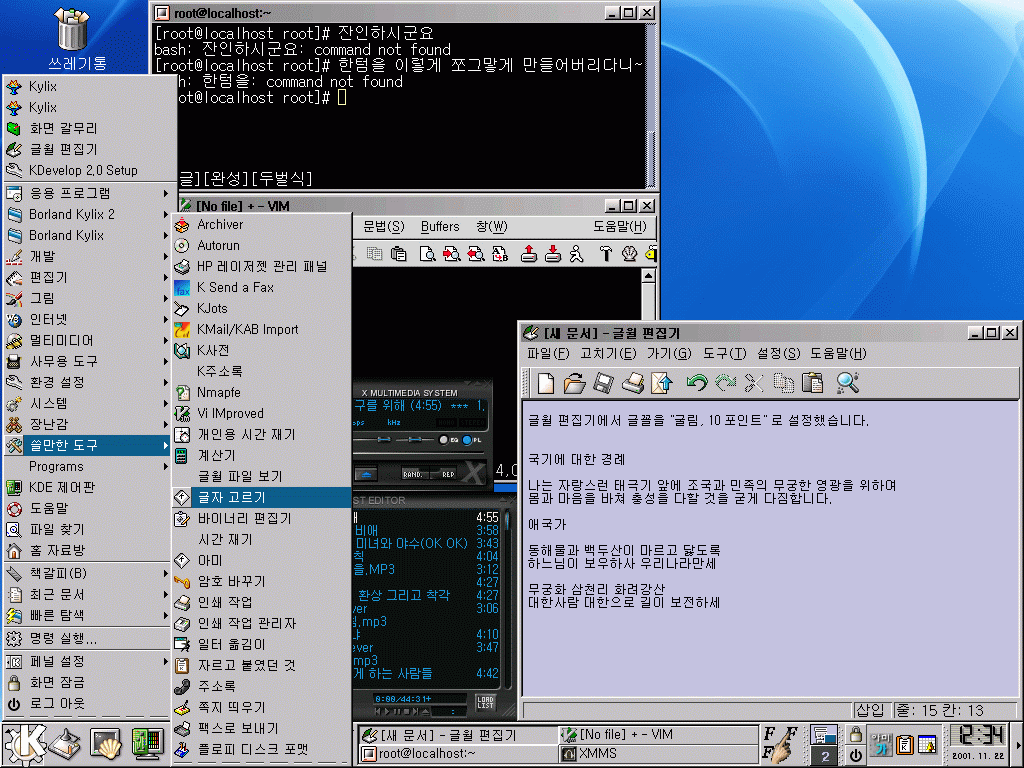The width and height of the screenshot is (1024, 768).
Task: Expand the Borland Kylix 2 submenu
Action: 89,214
